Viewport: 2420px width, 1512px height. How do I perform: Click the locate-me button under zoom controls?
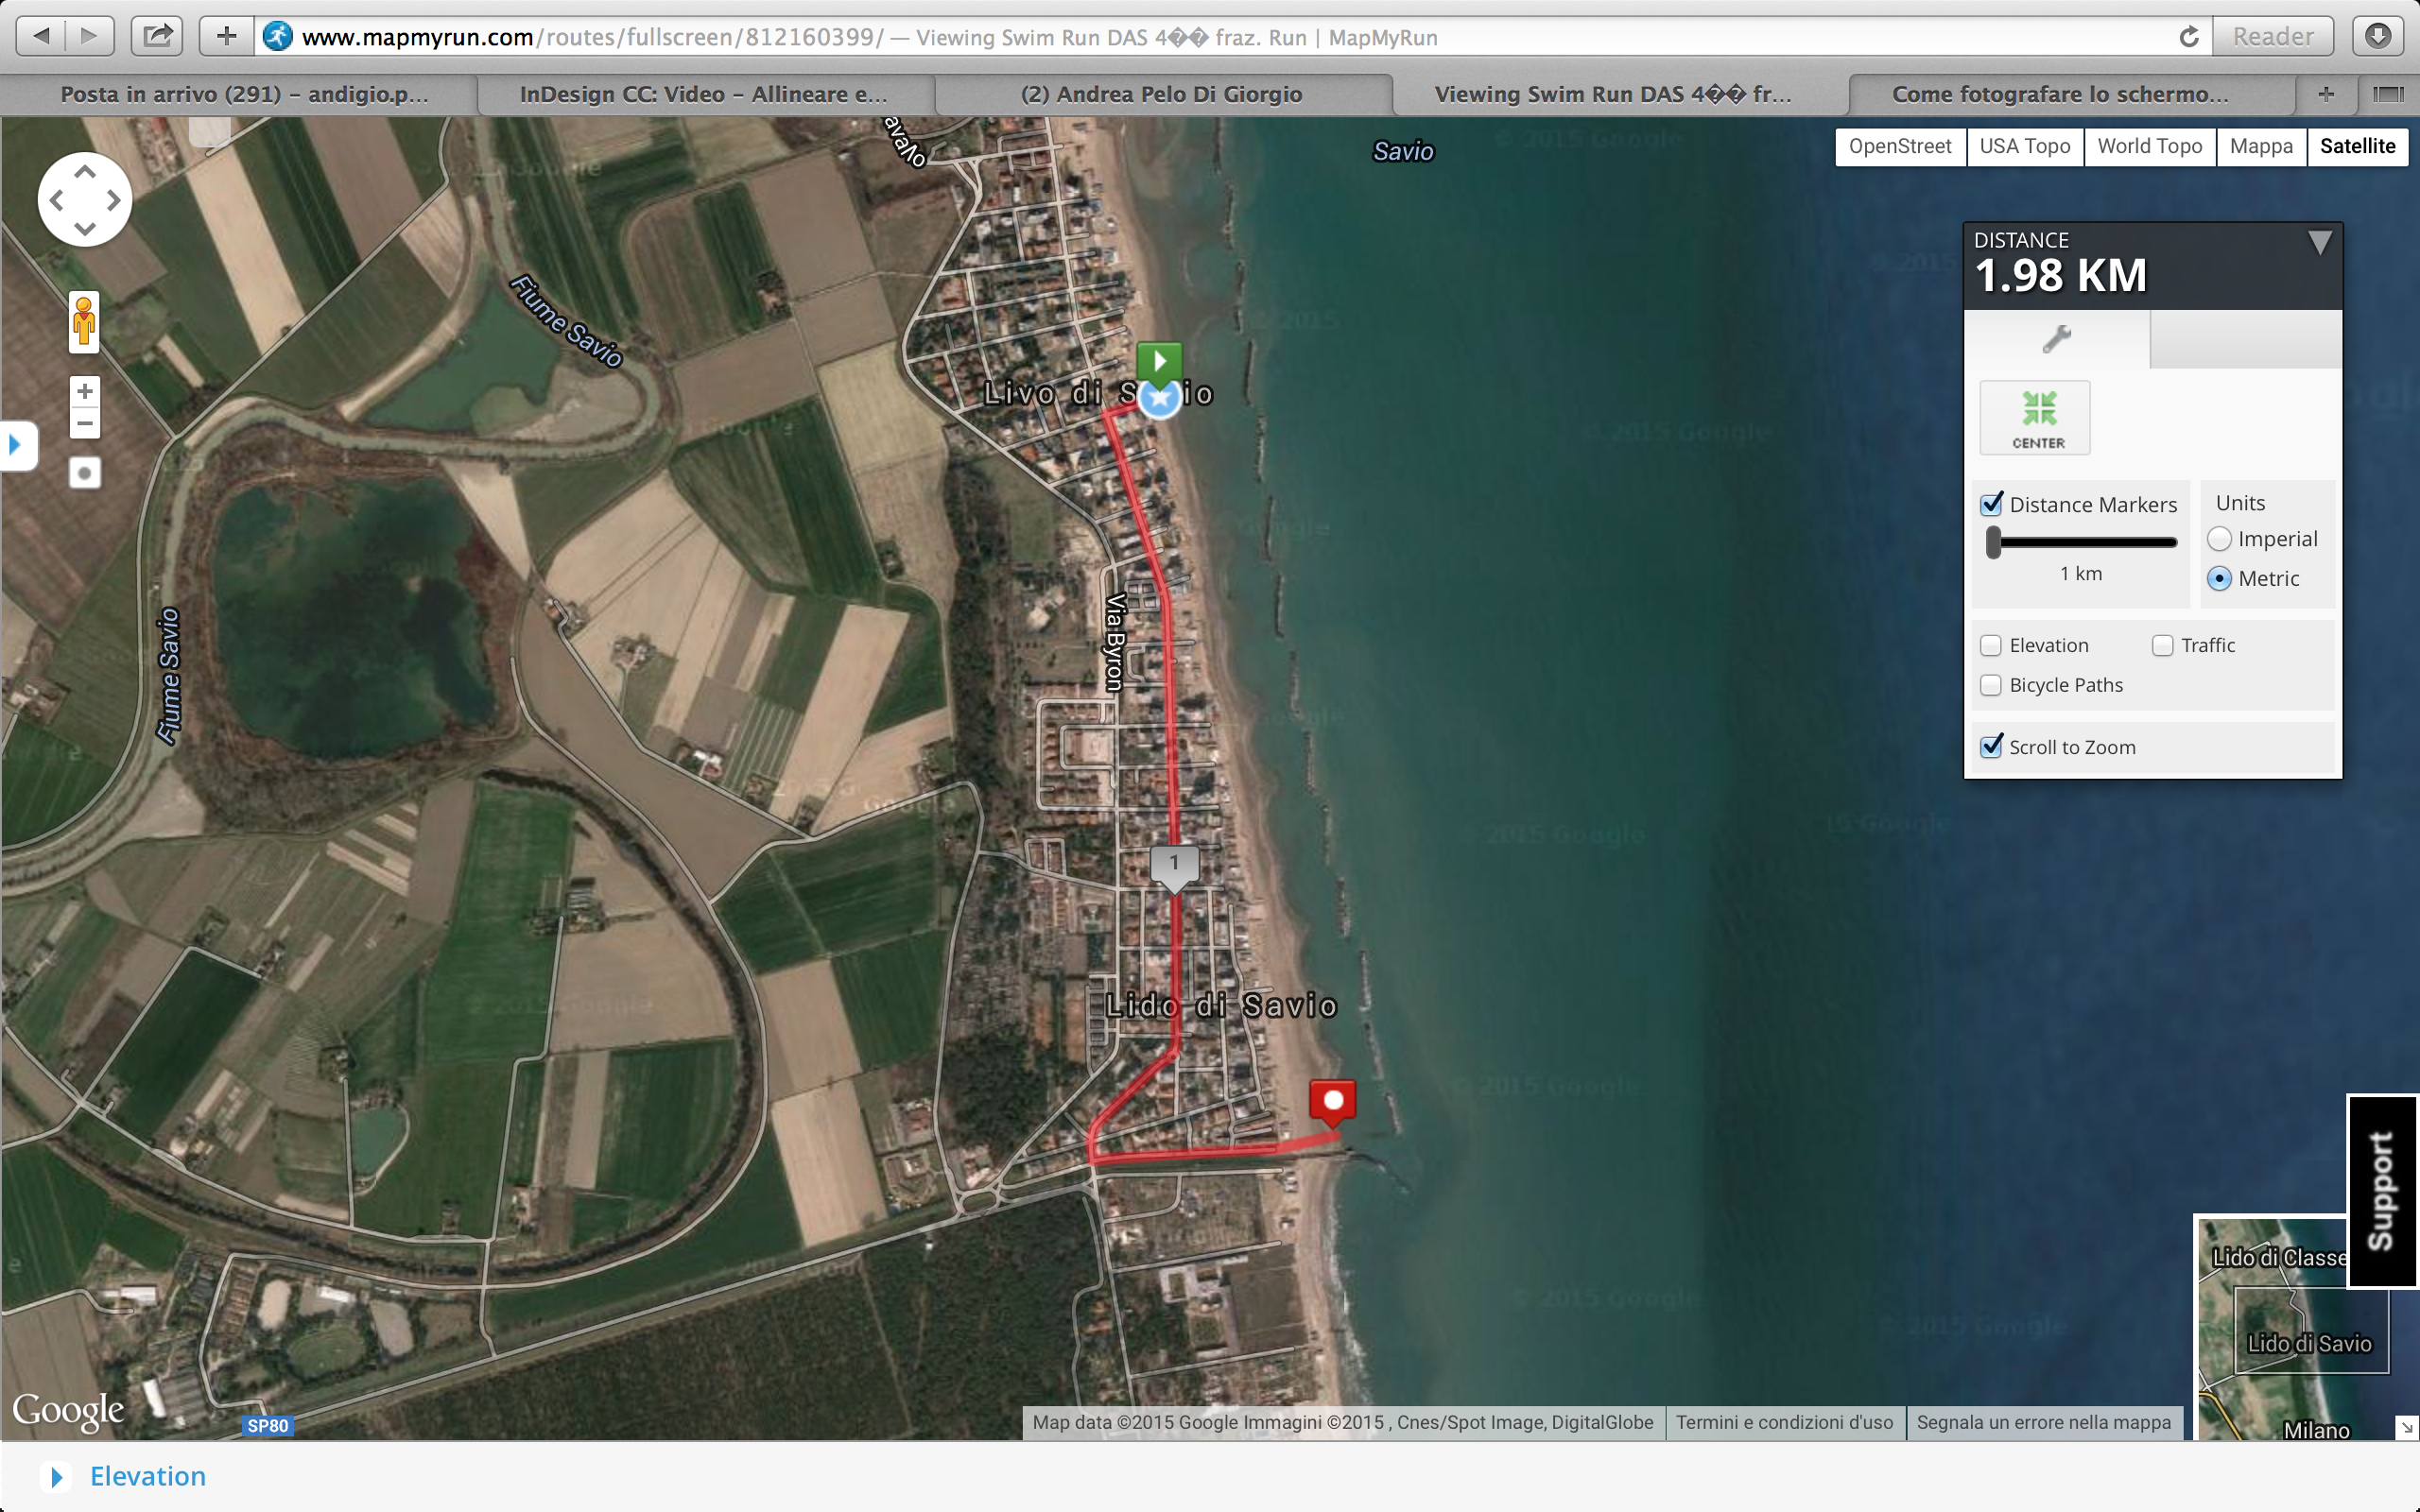[85, 472]
